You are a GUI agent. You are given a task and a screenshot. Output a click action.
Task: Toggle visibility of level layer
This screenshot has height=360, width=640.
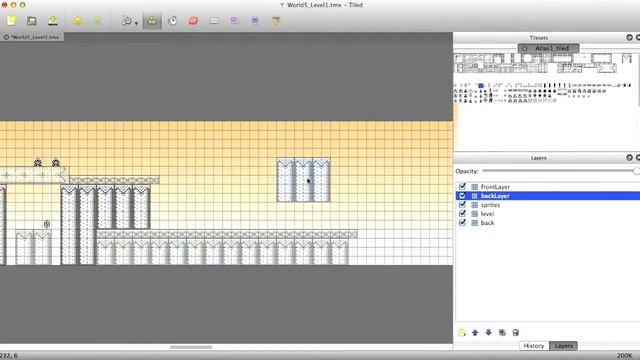click(x=462, y=213)
